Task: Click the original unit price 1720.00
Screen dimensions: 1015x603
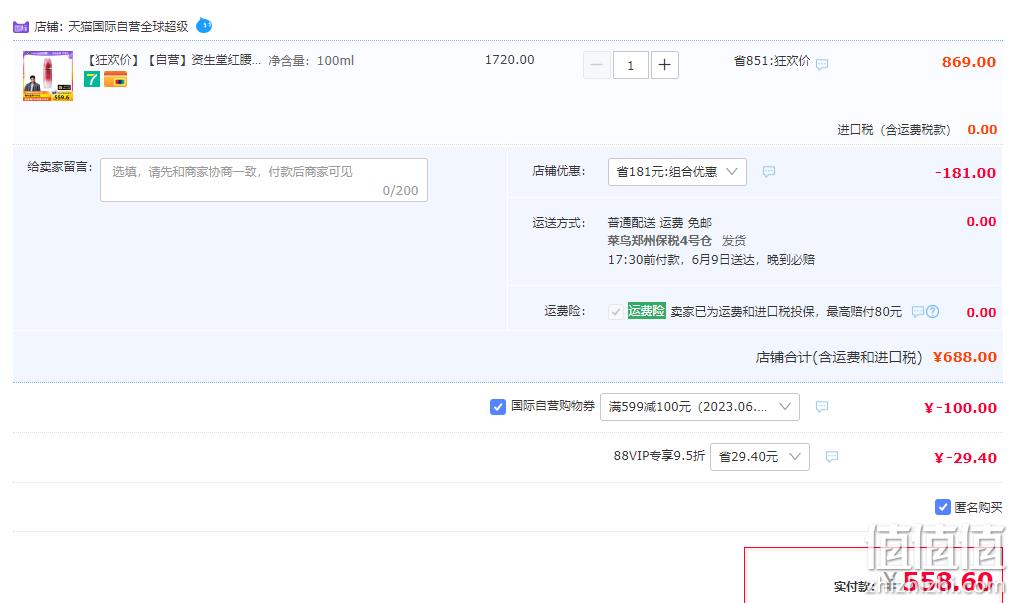Action: click(509, 60)
